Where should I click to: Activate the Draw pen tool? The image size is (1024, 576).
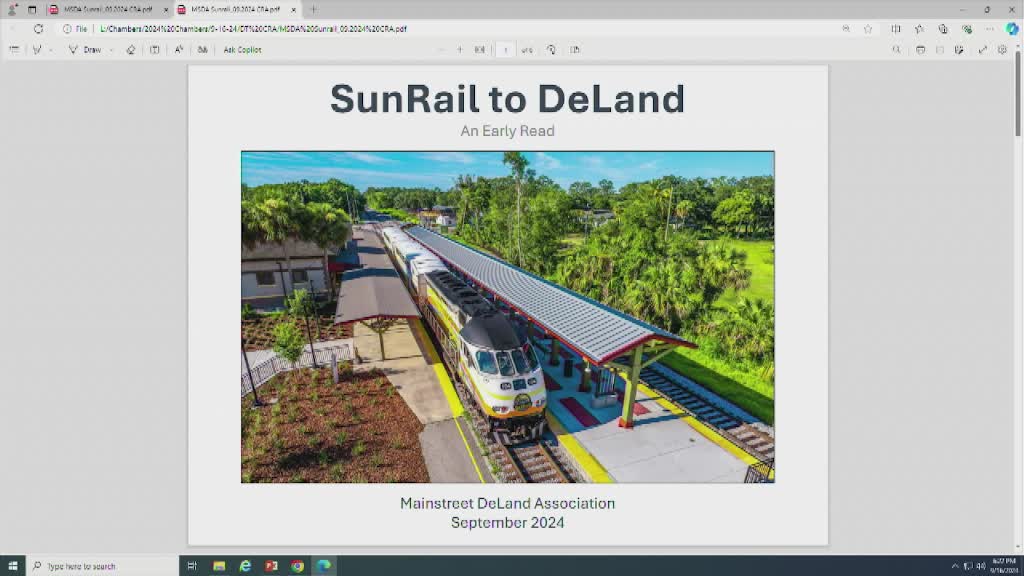pyautogui.click(x=85, y=50)
